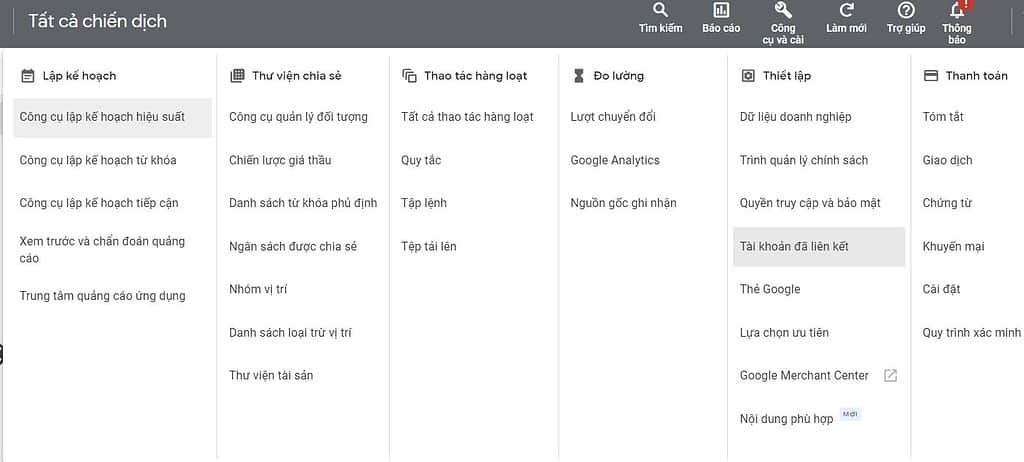Screen dimensions: 1024x462
Task: Click the Tìm kiếm search icon
Action: [x=660, y=11]
